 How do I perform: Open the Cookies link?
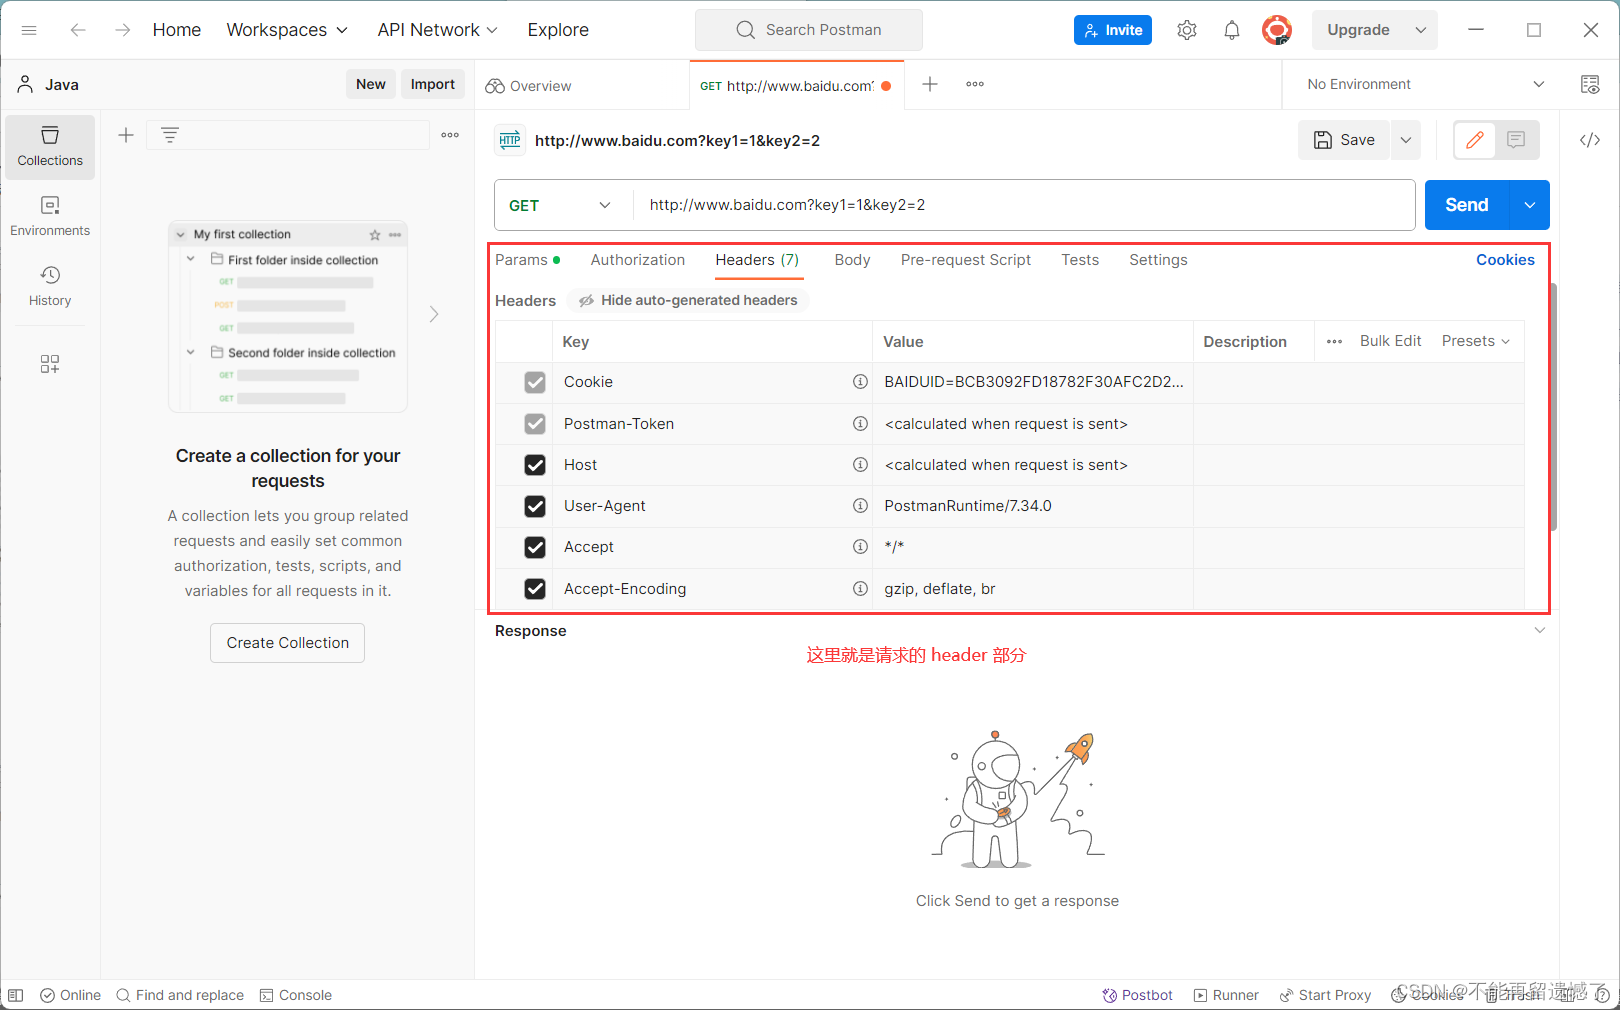[x=1505, y=260]
